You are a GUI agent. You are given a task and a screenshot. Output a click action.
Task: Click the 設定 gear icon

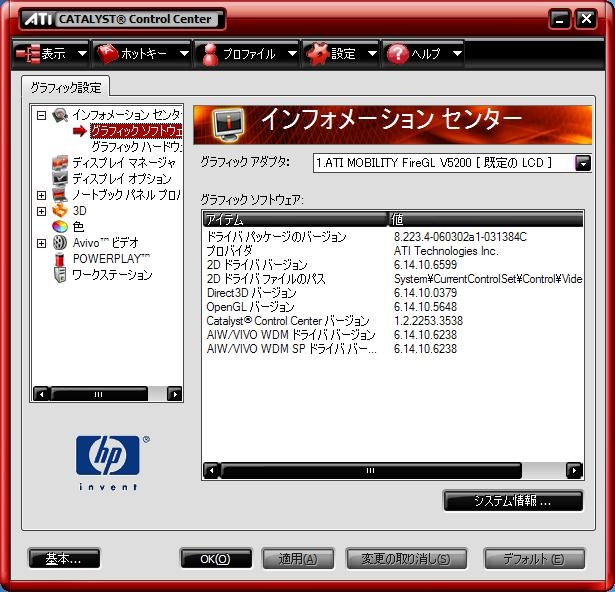coord(317,54)
